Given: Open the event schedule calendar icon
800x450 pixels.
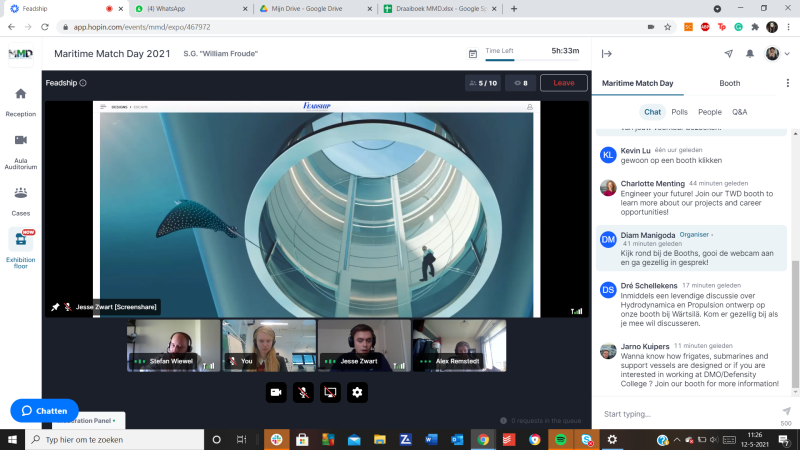Looking at the screenshot, I should [x=473, y=54].
